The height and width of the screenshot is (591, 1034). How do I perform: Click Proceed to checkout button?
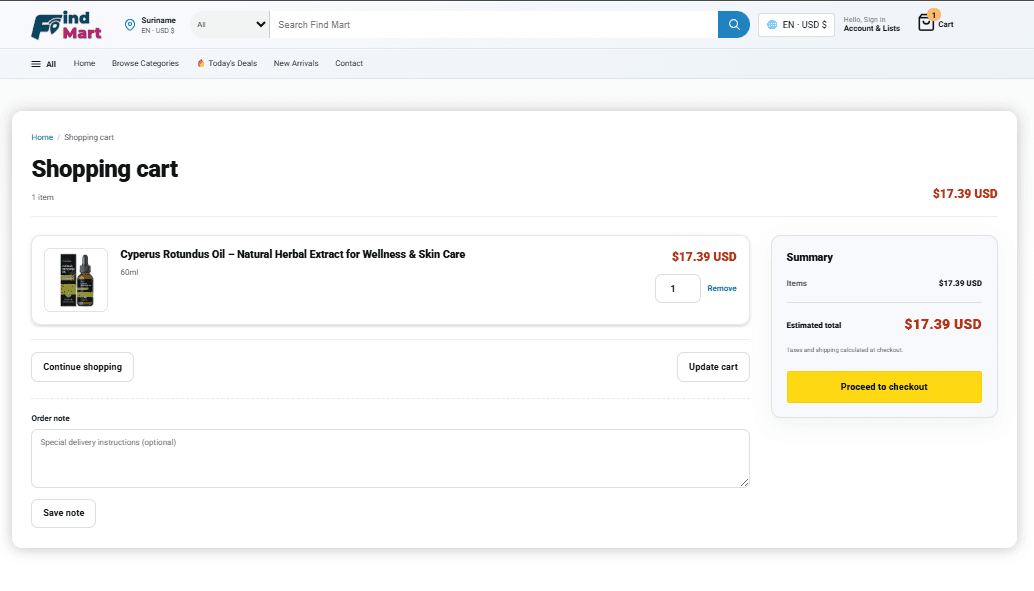pyautogui.click(x=884, y=387)
